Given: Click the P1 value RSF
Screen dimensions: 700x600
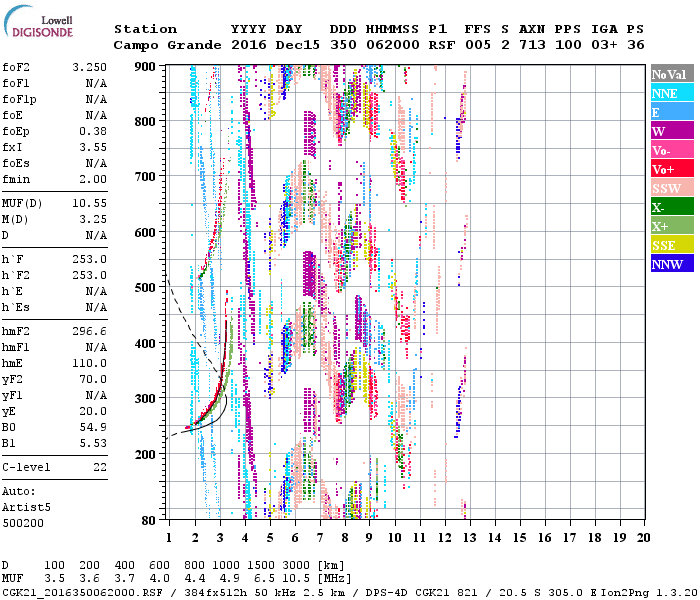Looking at the screenshot, I should coord(442,45).
